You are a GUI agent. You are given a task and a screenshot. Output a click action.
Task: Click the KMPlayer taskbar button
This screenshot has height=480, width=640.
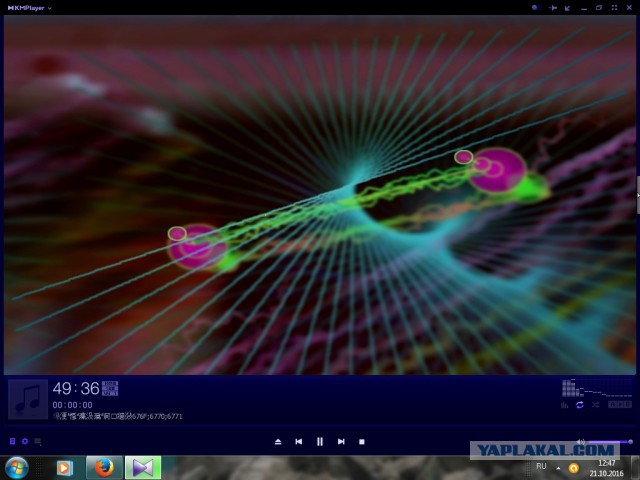click(143, 468)
